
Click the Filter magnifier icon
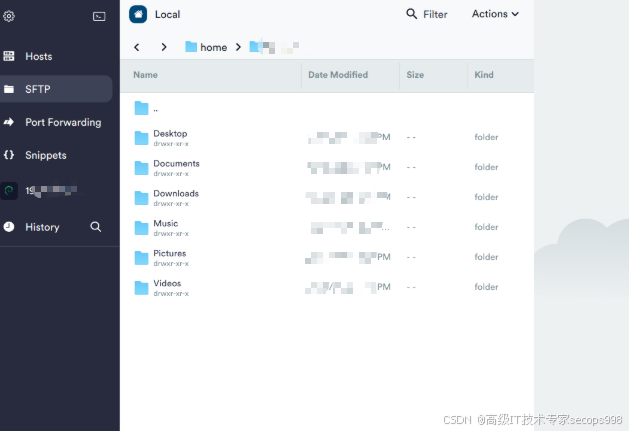pyautogui.click(x=412, y=14)
